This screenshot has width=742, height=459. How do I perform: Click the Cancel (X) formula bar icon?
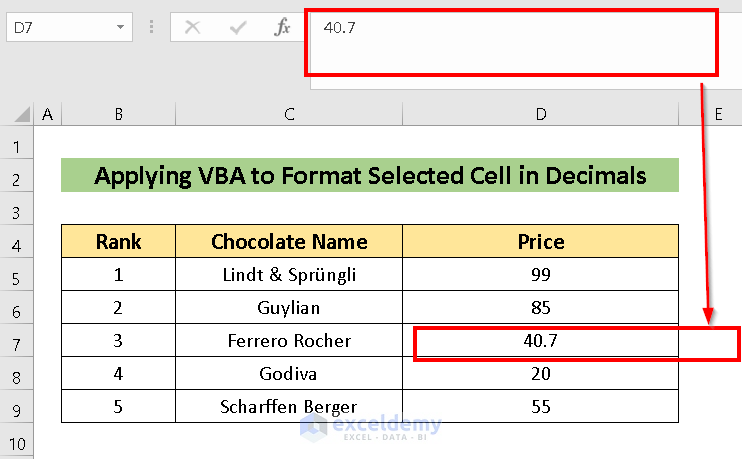193,28
